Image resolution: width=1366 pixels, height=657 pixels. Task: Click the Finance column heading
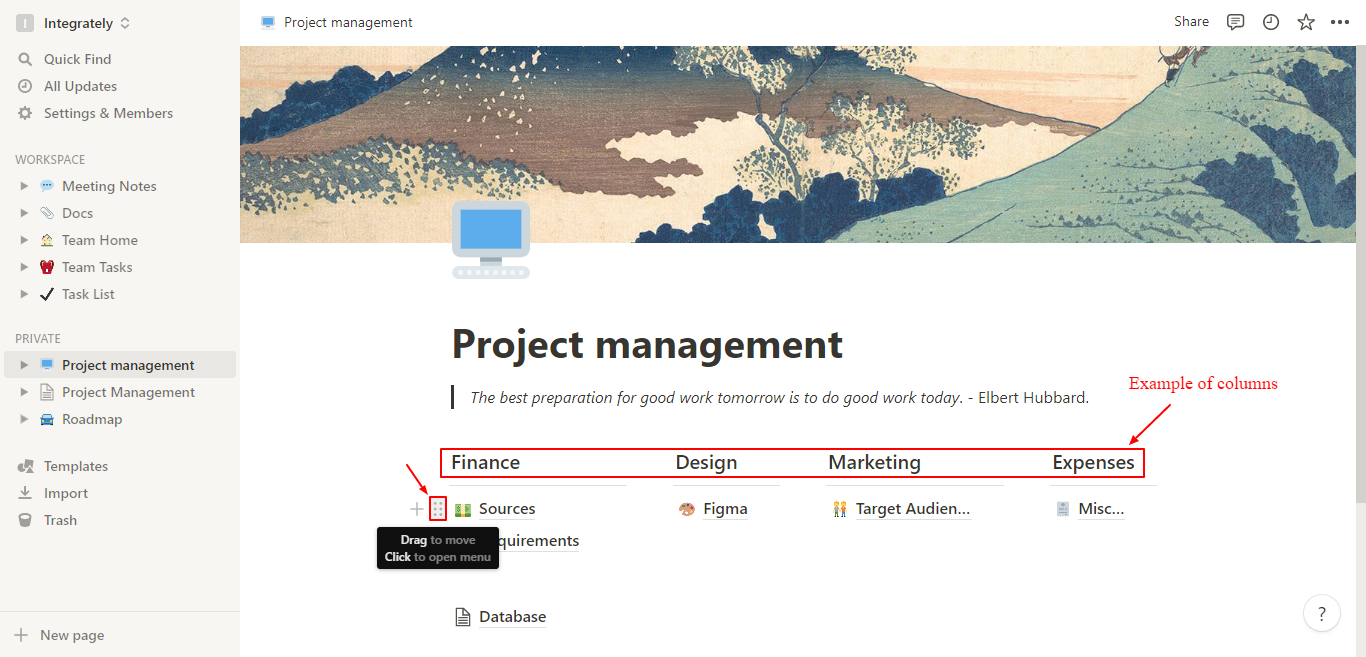(x=486, y=462)
